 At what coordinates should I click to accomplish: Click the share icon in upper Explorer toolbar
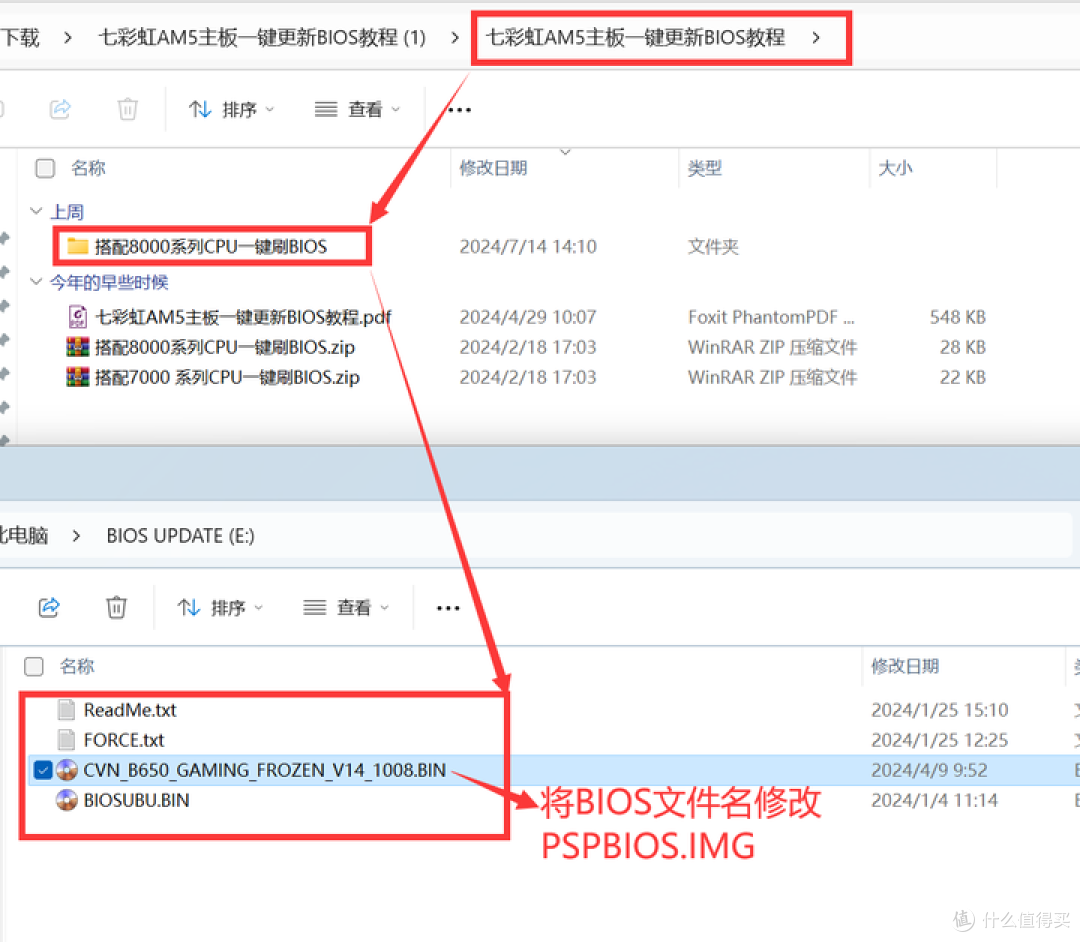[61, 109]
